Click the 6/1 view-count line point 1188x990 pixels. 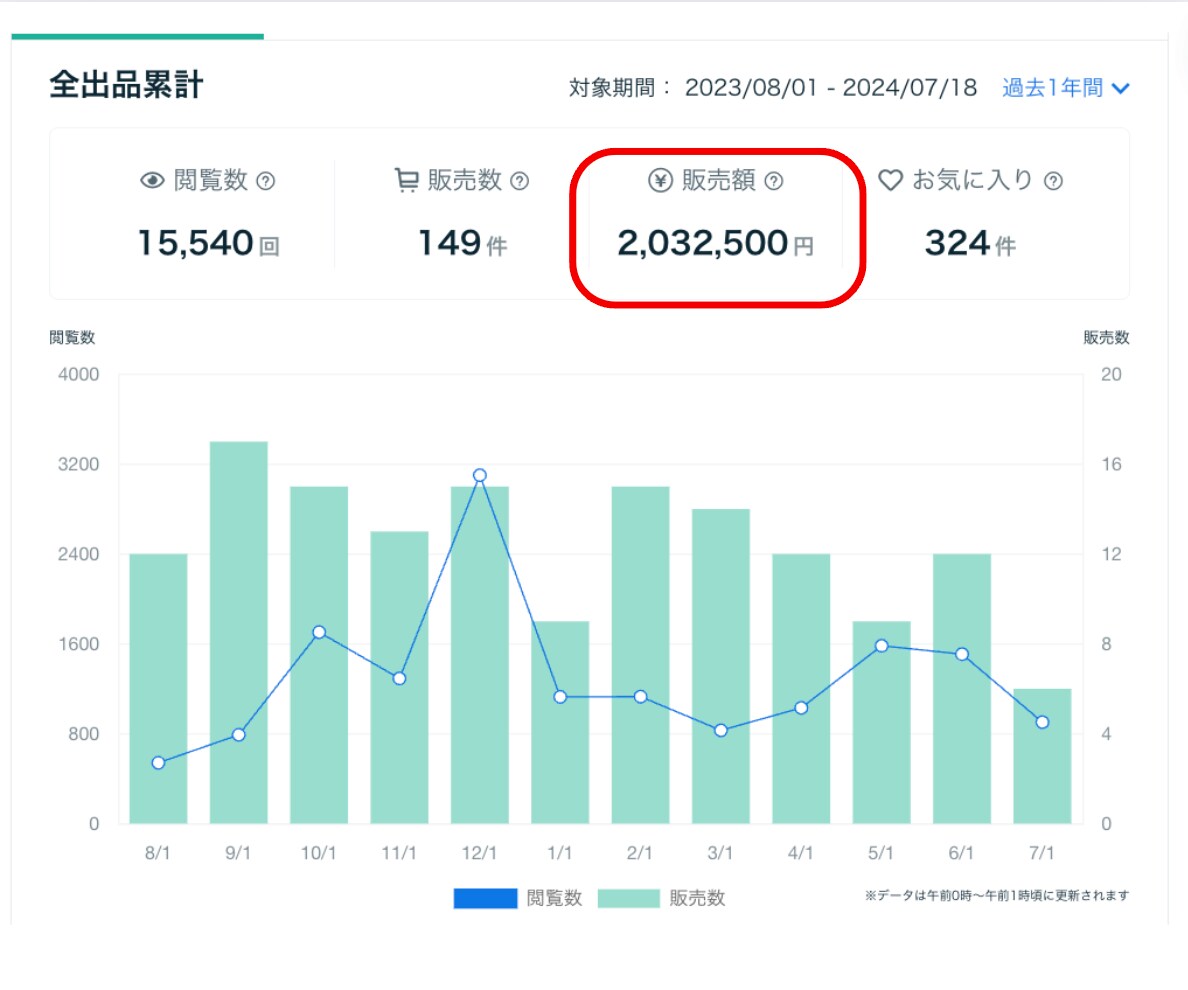point(961,654)
